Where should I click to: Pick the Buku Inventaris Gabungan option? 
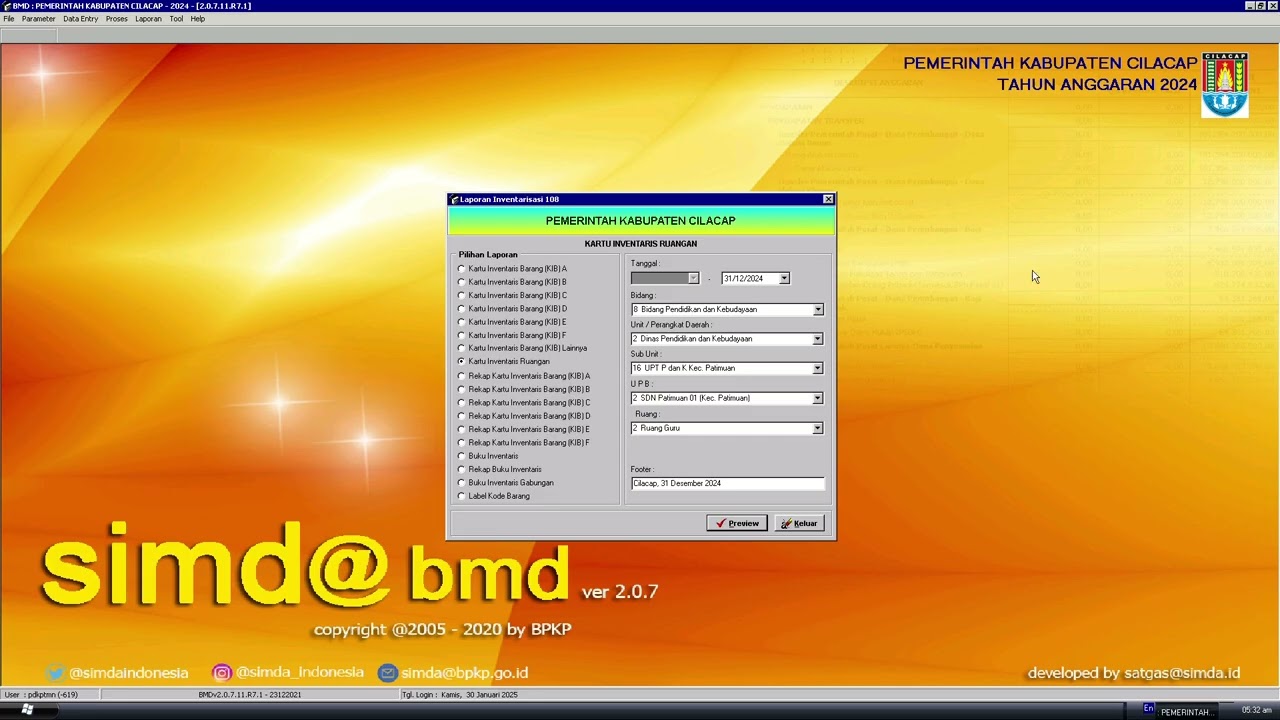pyautogui.click(x=506, y=482)
